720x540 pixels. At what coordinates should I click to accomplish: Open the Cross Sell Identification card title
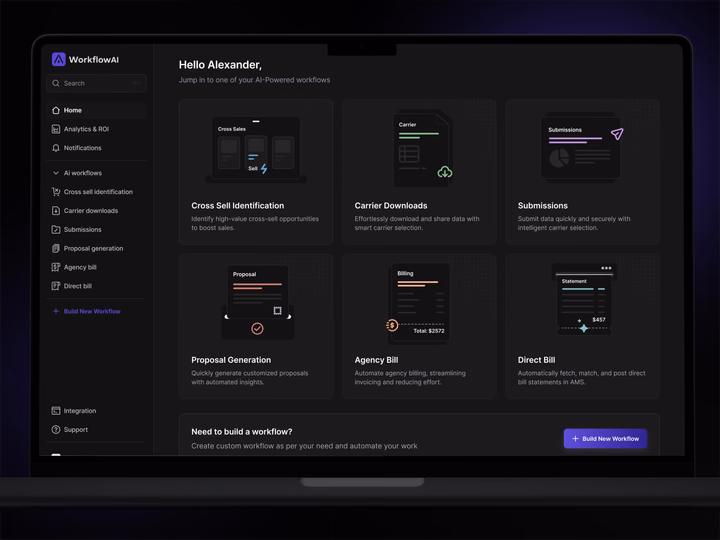pos(237,206)
